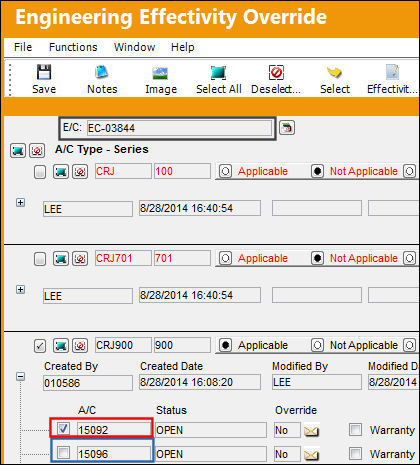Enable Warranty for A/C 15092

[355, 430]
